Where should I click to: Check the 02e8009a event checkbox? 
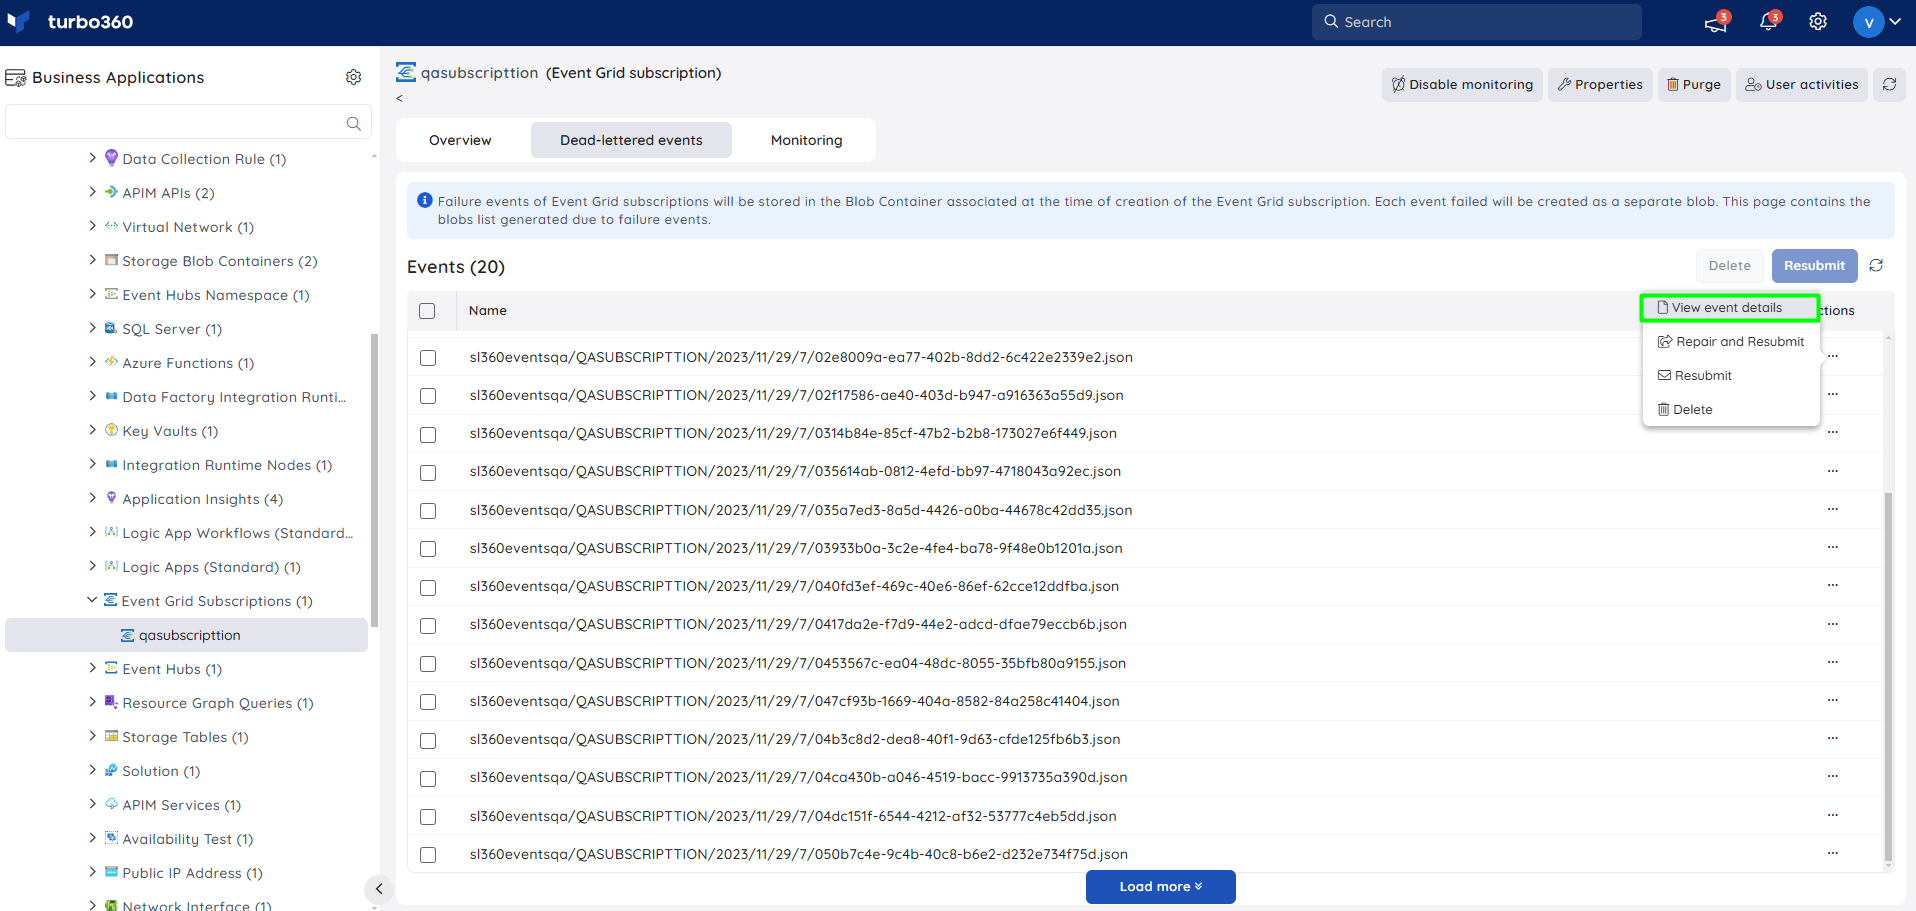point(428,358)
